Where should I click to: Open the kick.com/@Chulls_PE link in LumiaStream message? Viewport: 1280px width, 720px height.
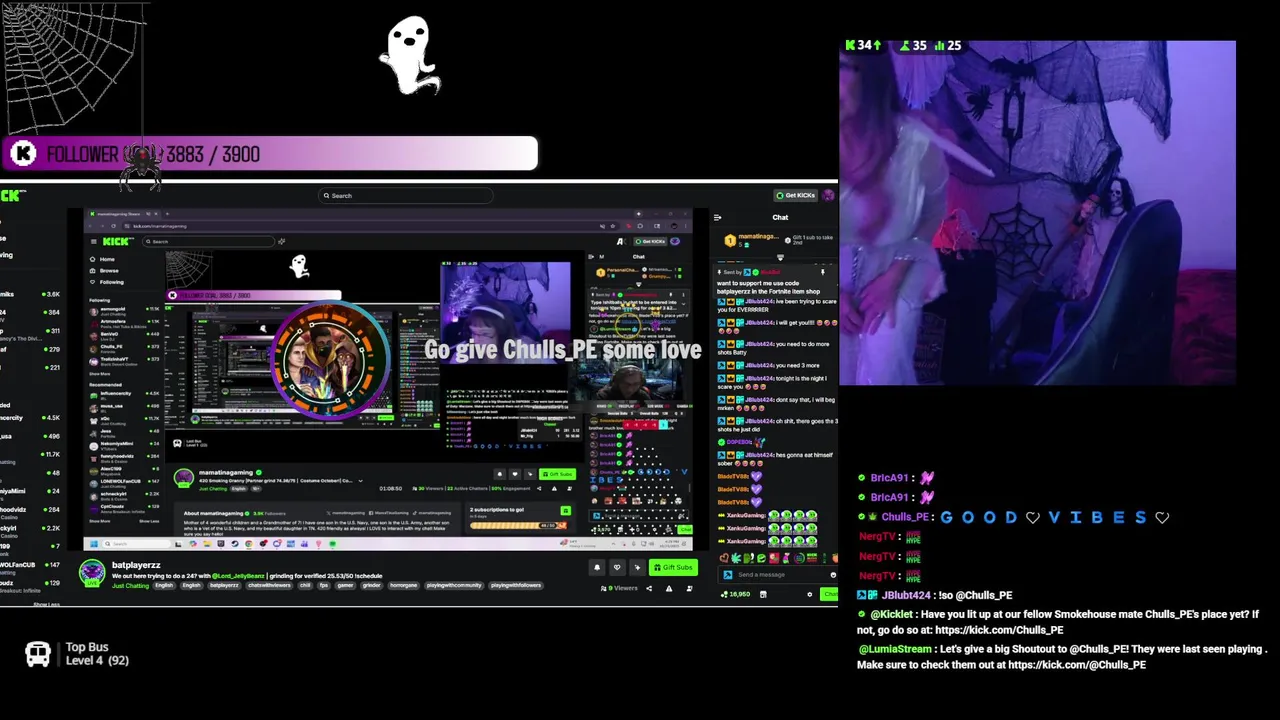tap(1077, 665)
